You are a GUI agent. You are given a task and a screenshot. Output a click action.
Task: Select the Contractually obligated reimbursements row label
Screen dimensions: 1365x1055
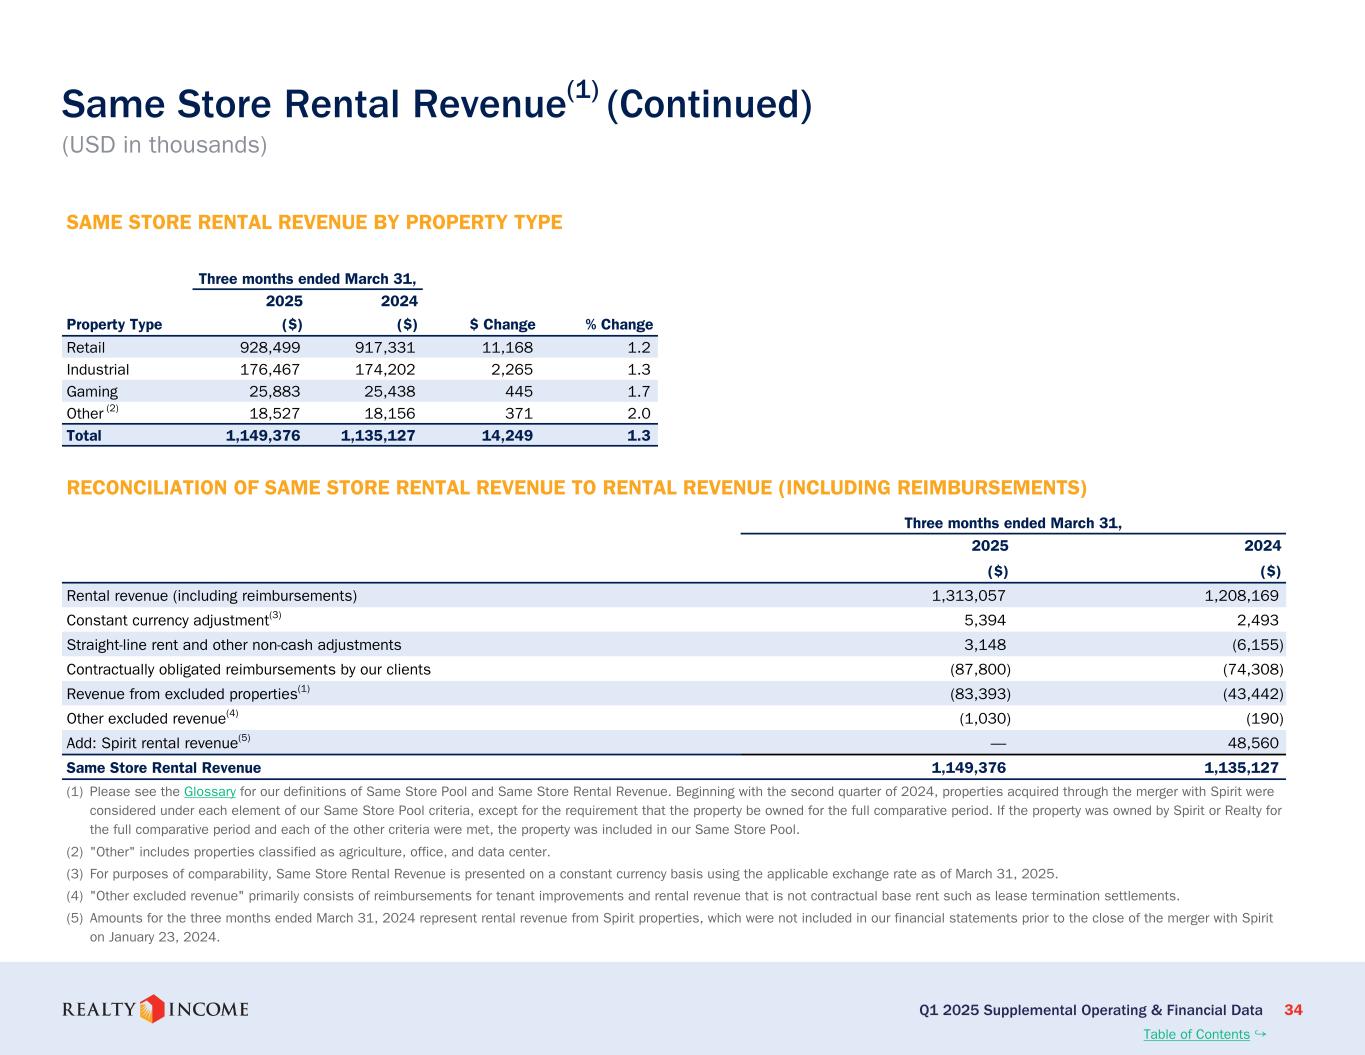click(248, 670)
